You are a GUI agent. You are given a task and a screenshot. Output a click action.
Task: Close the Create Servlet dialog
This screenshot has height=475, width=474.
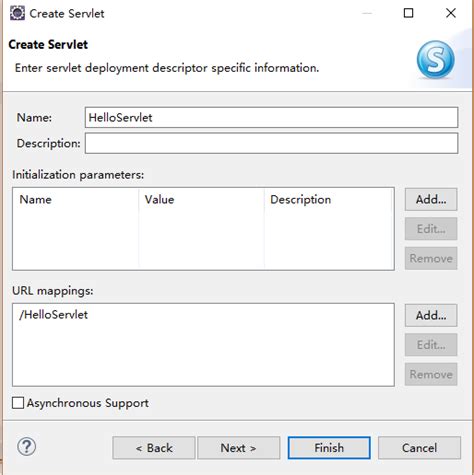[451, 13]
